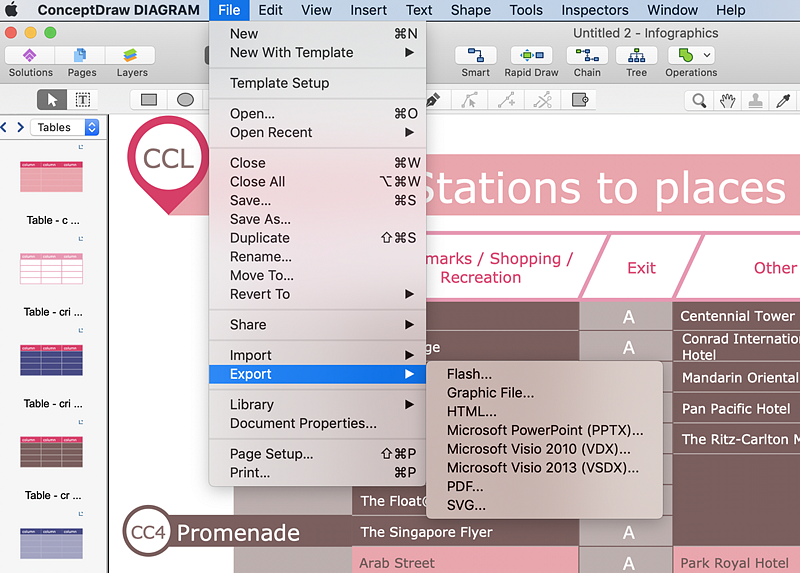Select the Tree connection tool
This screenshot has height=573, width=800.
636,62
